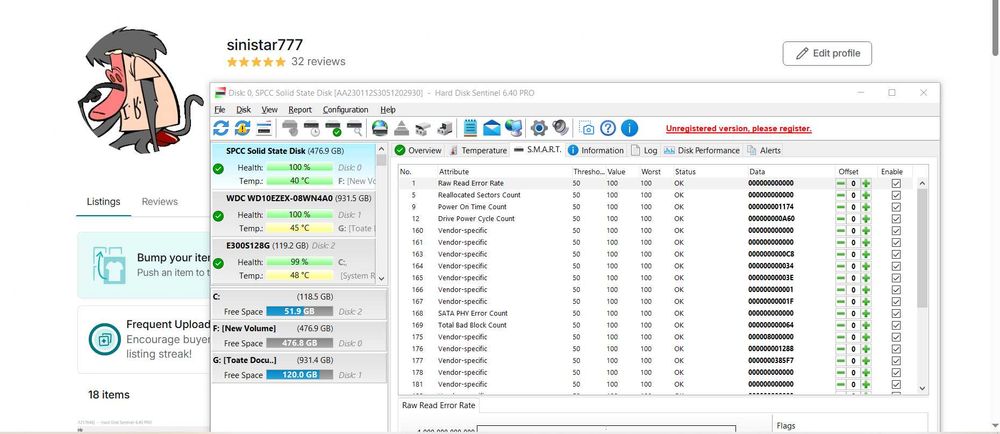
Task: Click the green status check next to WDC disk
Action: tap(219, 215)
